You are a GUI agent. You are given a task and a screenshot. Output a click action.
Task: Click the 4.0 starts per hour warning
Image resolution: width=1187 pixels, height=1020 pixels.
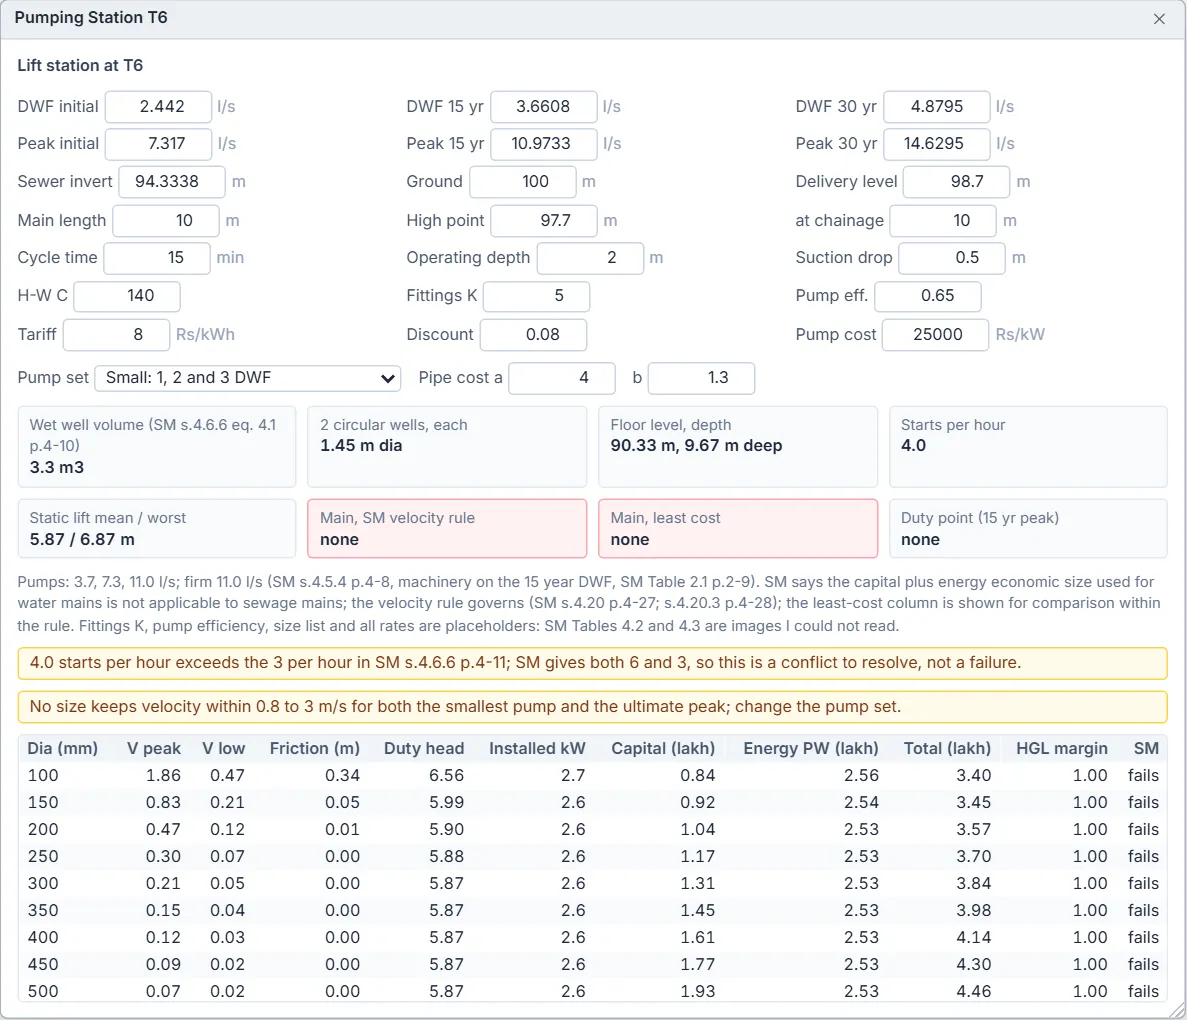593,663
